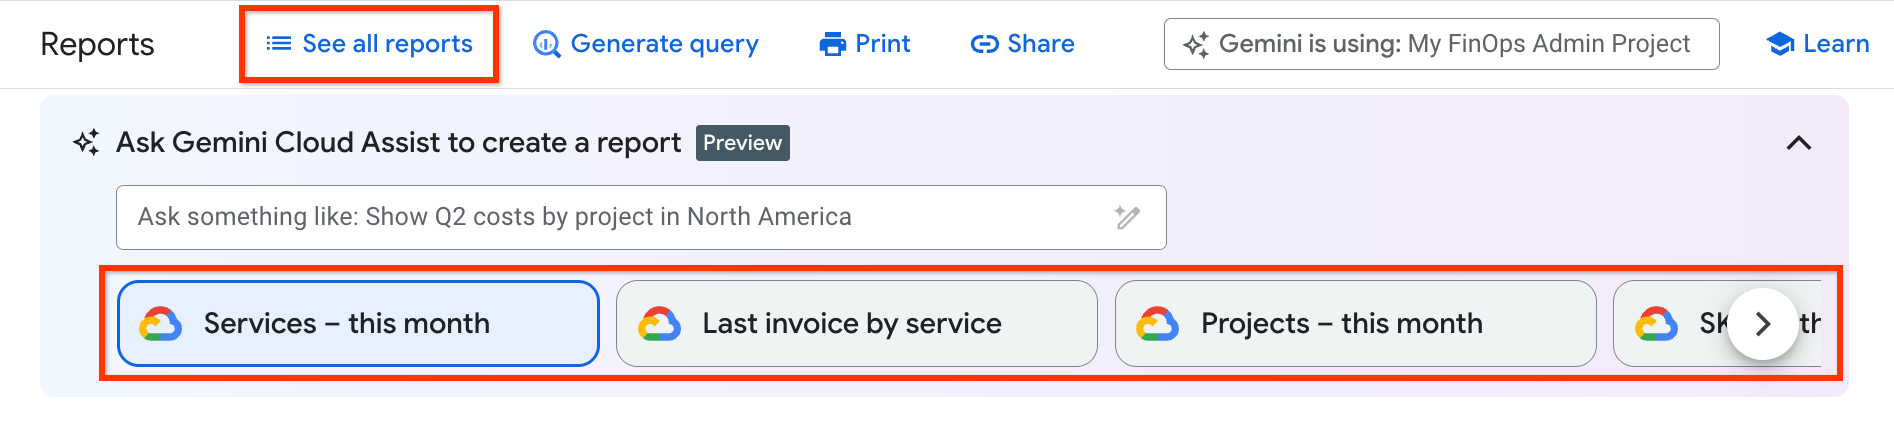The height and width of the screenshot is (424, 1894).
Task: Focus the Ask something like prompt field
Action: [x=620, y=217]
